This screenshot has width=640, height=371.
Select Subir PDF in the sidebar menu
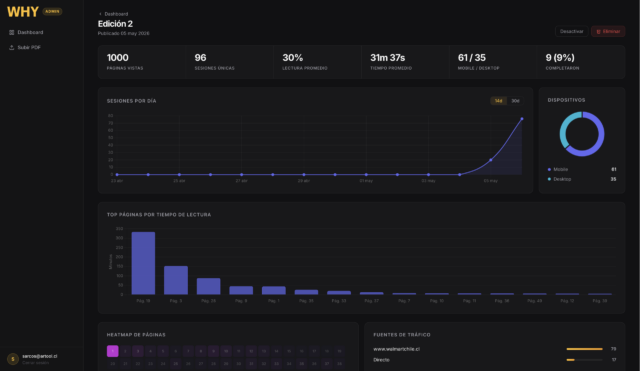tap(29, 47)
